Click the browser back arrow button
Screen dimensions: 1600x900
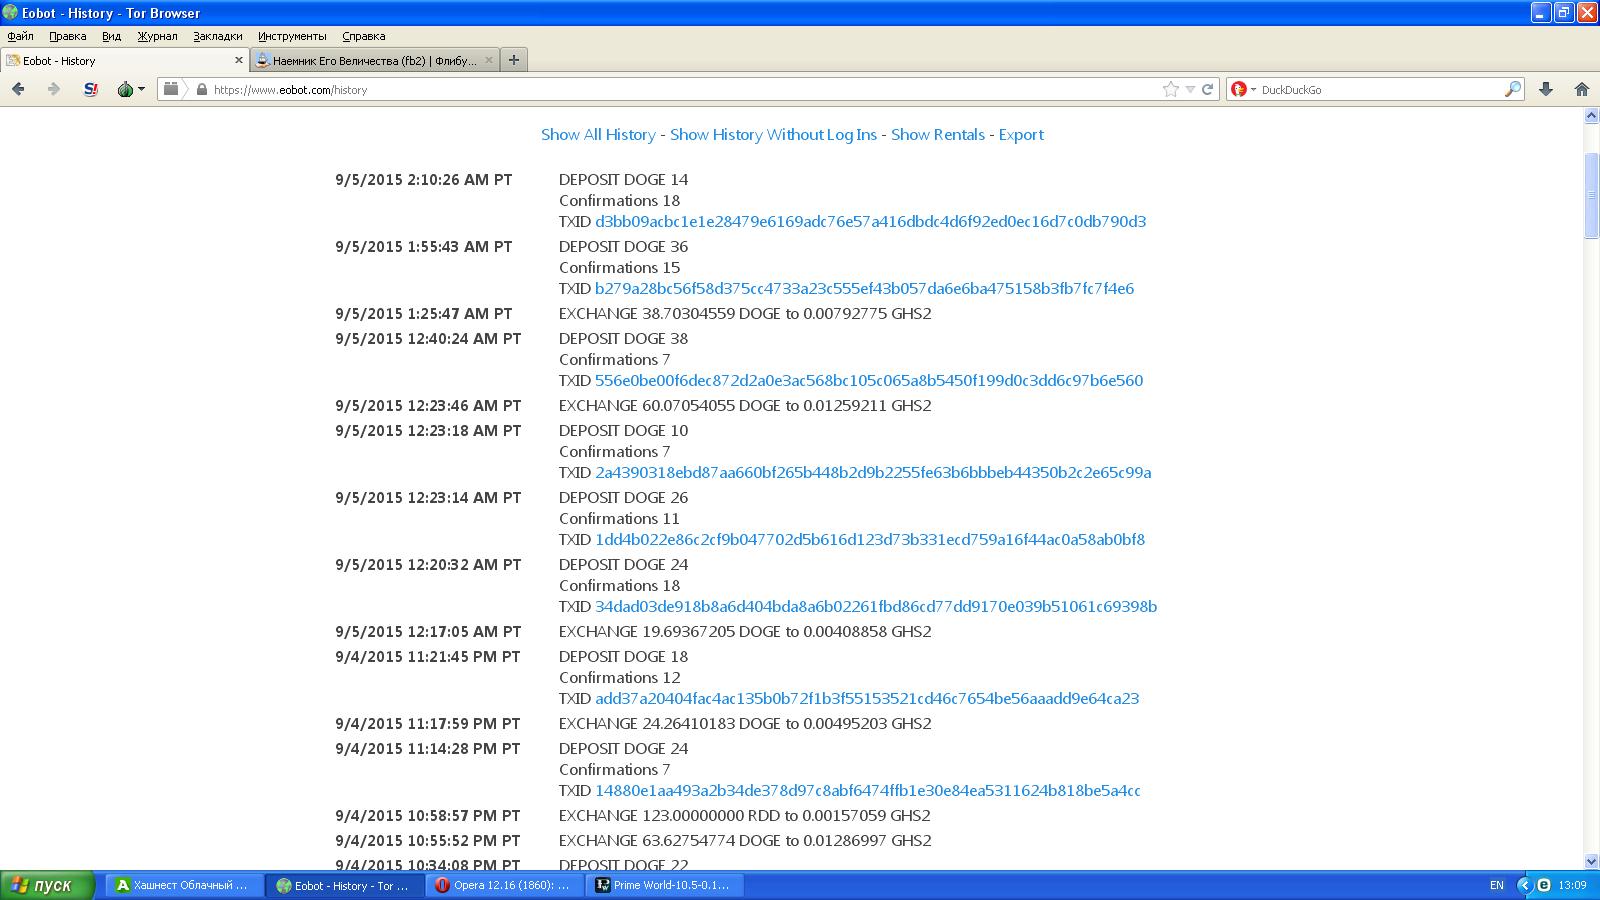(18, 89)
